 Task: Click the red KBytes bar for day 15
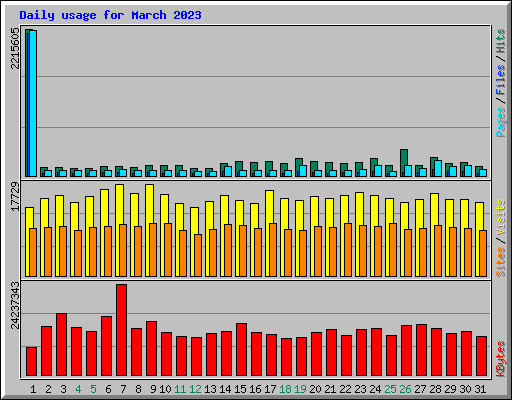tap(241, 350)
